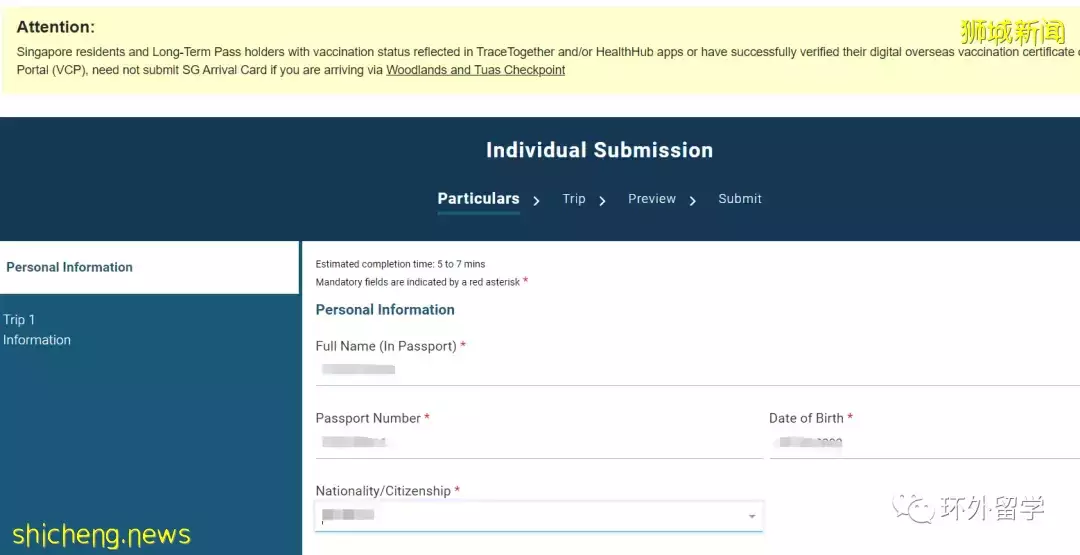Open the Woodlands and Tuas Checkpoint link

click(x=475, y=70)
